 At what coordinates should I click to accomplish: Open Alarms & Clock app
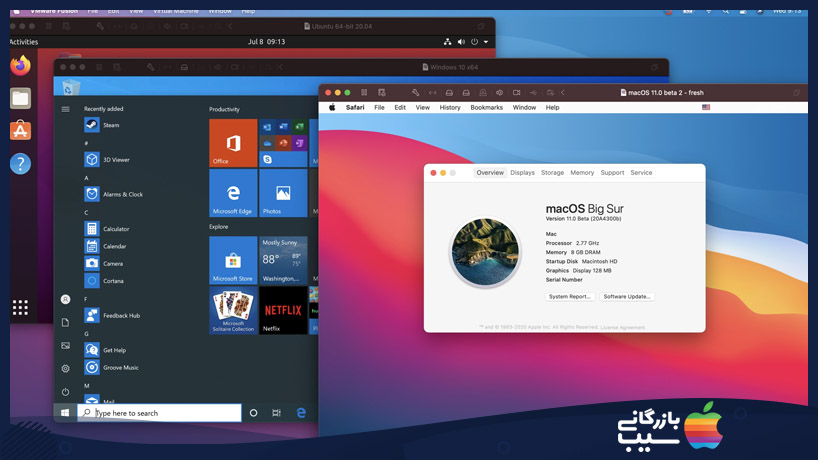click(x=114, y=194)
